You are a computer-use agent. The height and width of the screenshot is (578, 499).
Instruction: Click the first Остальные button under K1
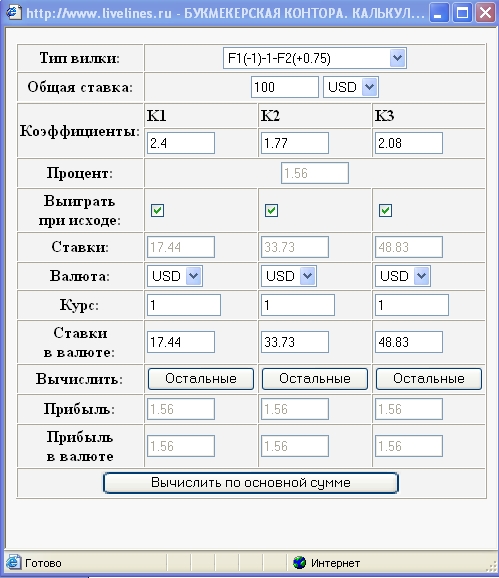(x=201, y=379)
